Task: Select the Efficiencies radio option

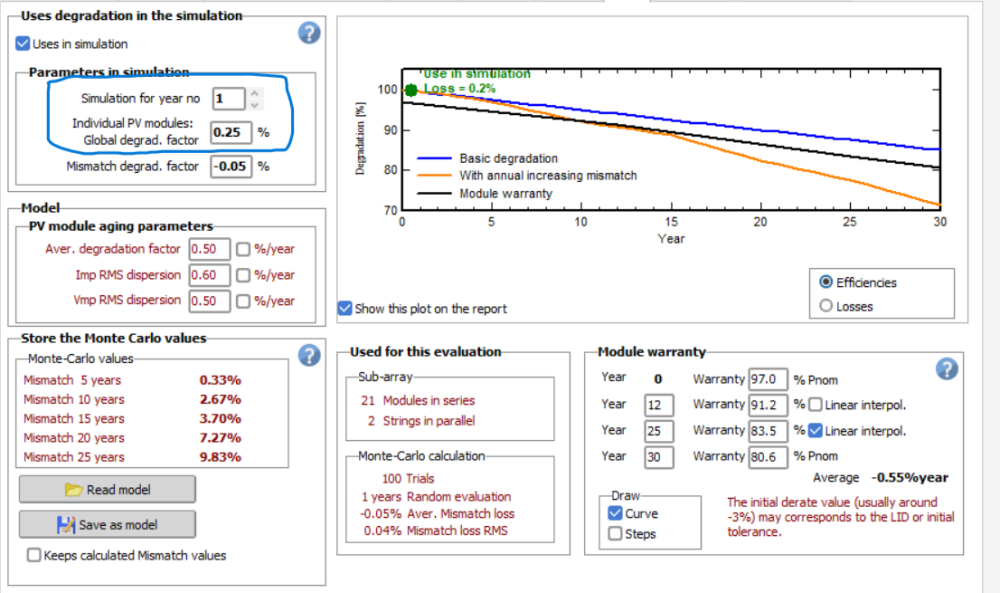Action: click(x=826, y=282)
